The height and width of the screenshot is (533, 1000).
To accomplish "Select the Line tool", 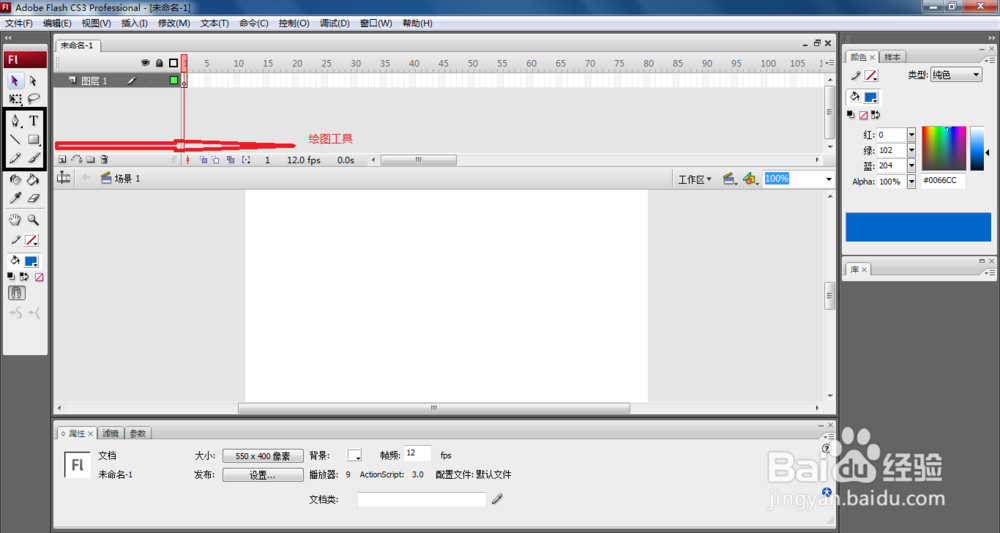I will [x=15, y=139].
